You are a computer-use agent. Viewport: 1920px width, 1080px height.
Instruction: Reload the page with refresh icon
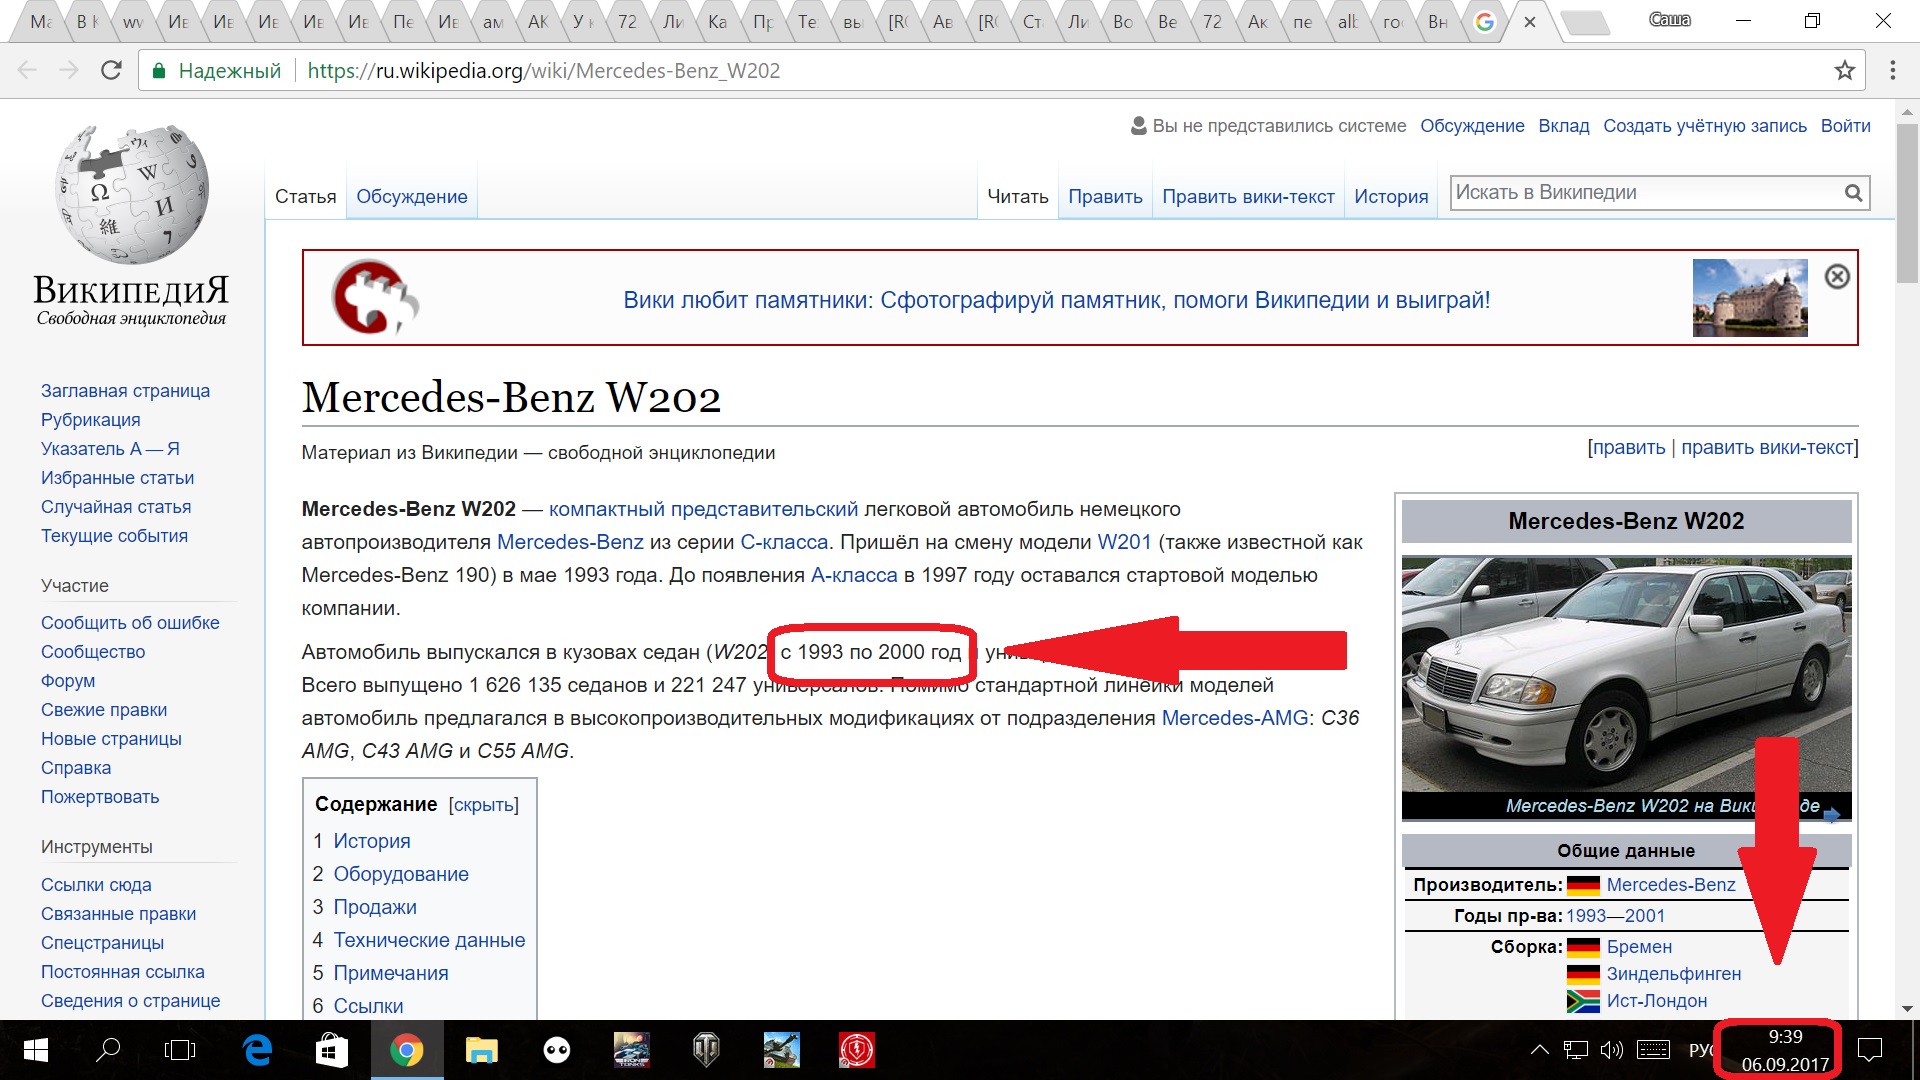pyautogui.click(x=111, y=70)
